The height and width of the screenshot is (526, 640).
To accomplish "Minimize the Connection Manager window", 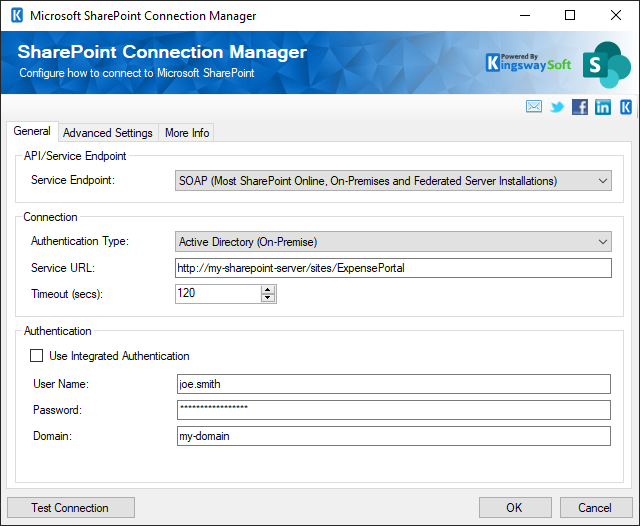I will [x=525, y=16].
